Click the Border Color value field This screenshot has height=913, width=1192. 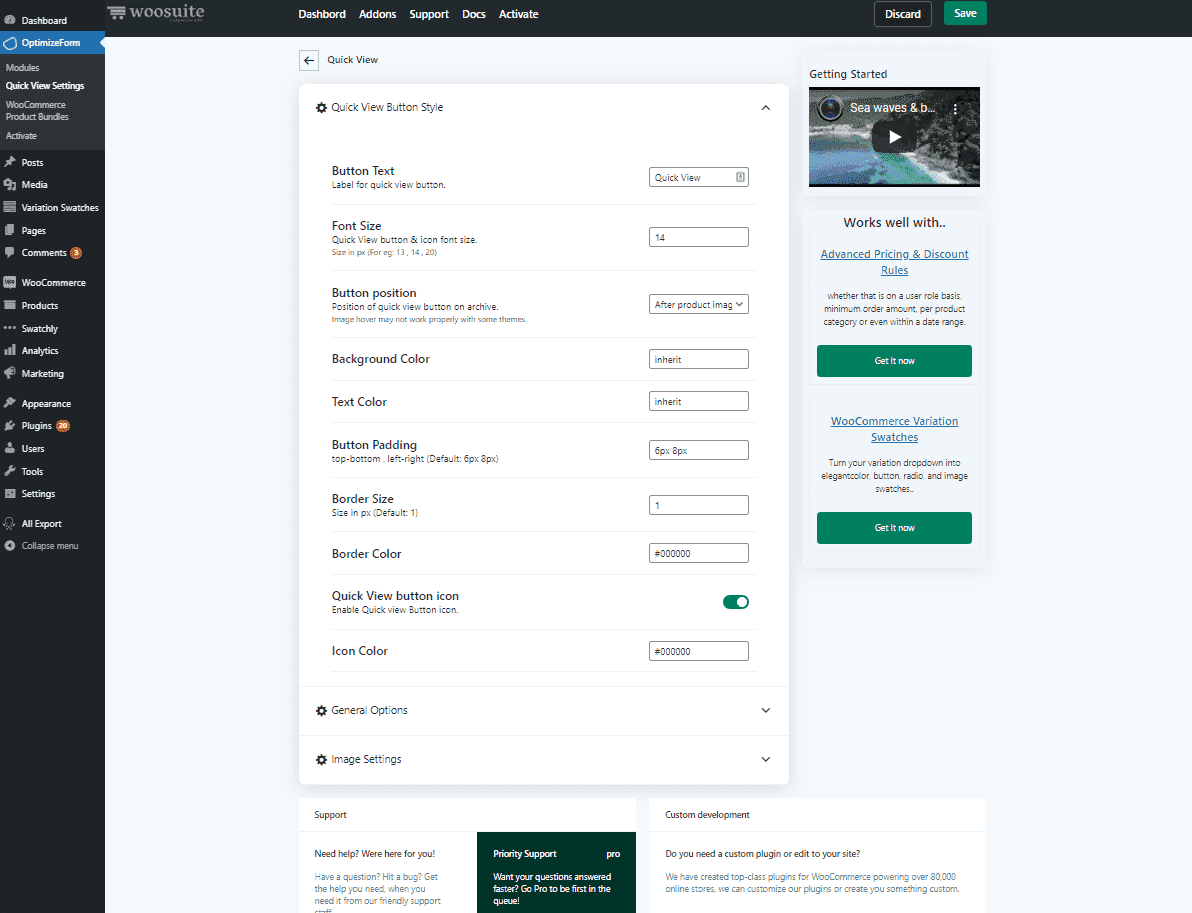[698, 553]
